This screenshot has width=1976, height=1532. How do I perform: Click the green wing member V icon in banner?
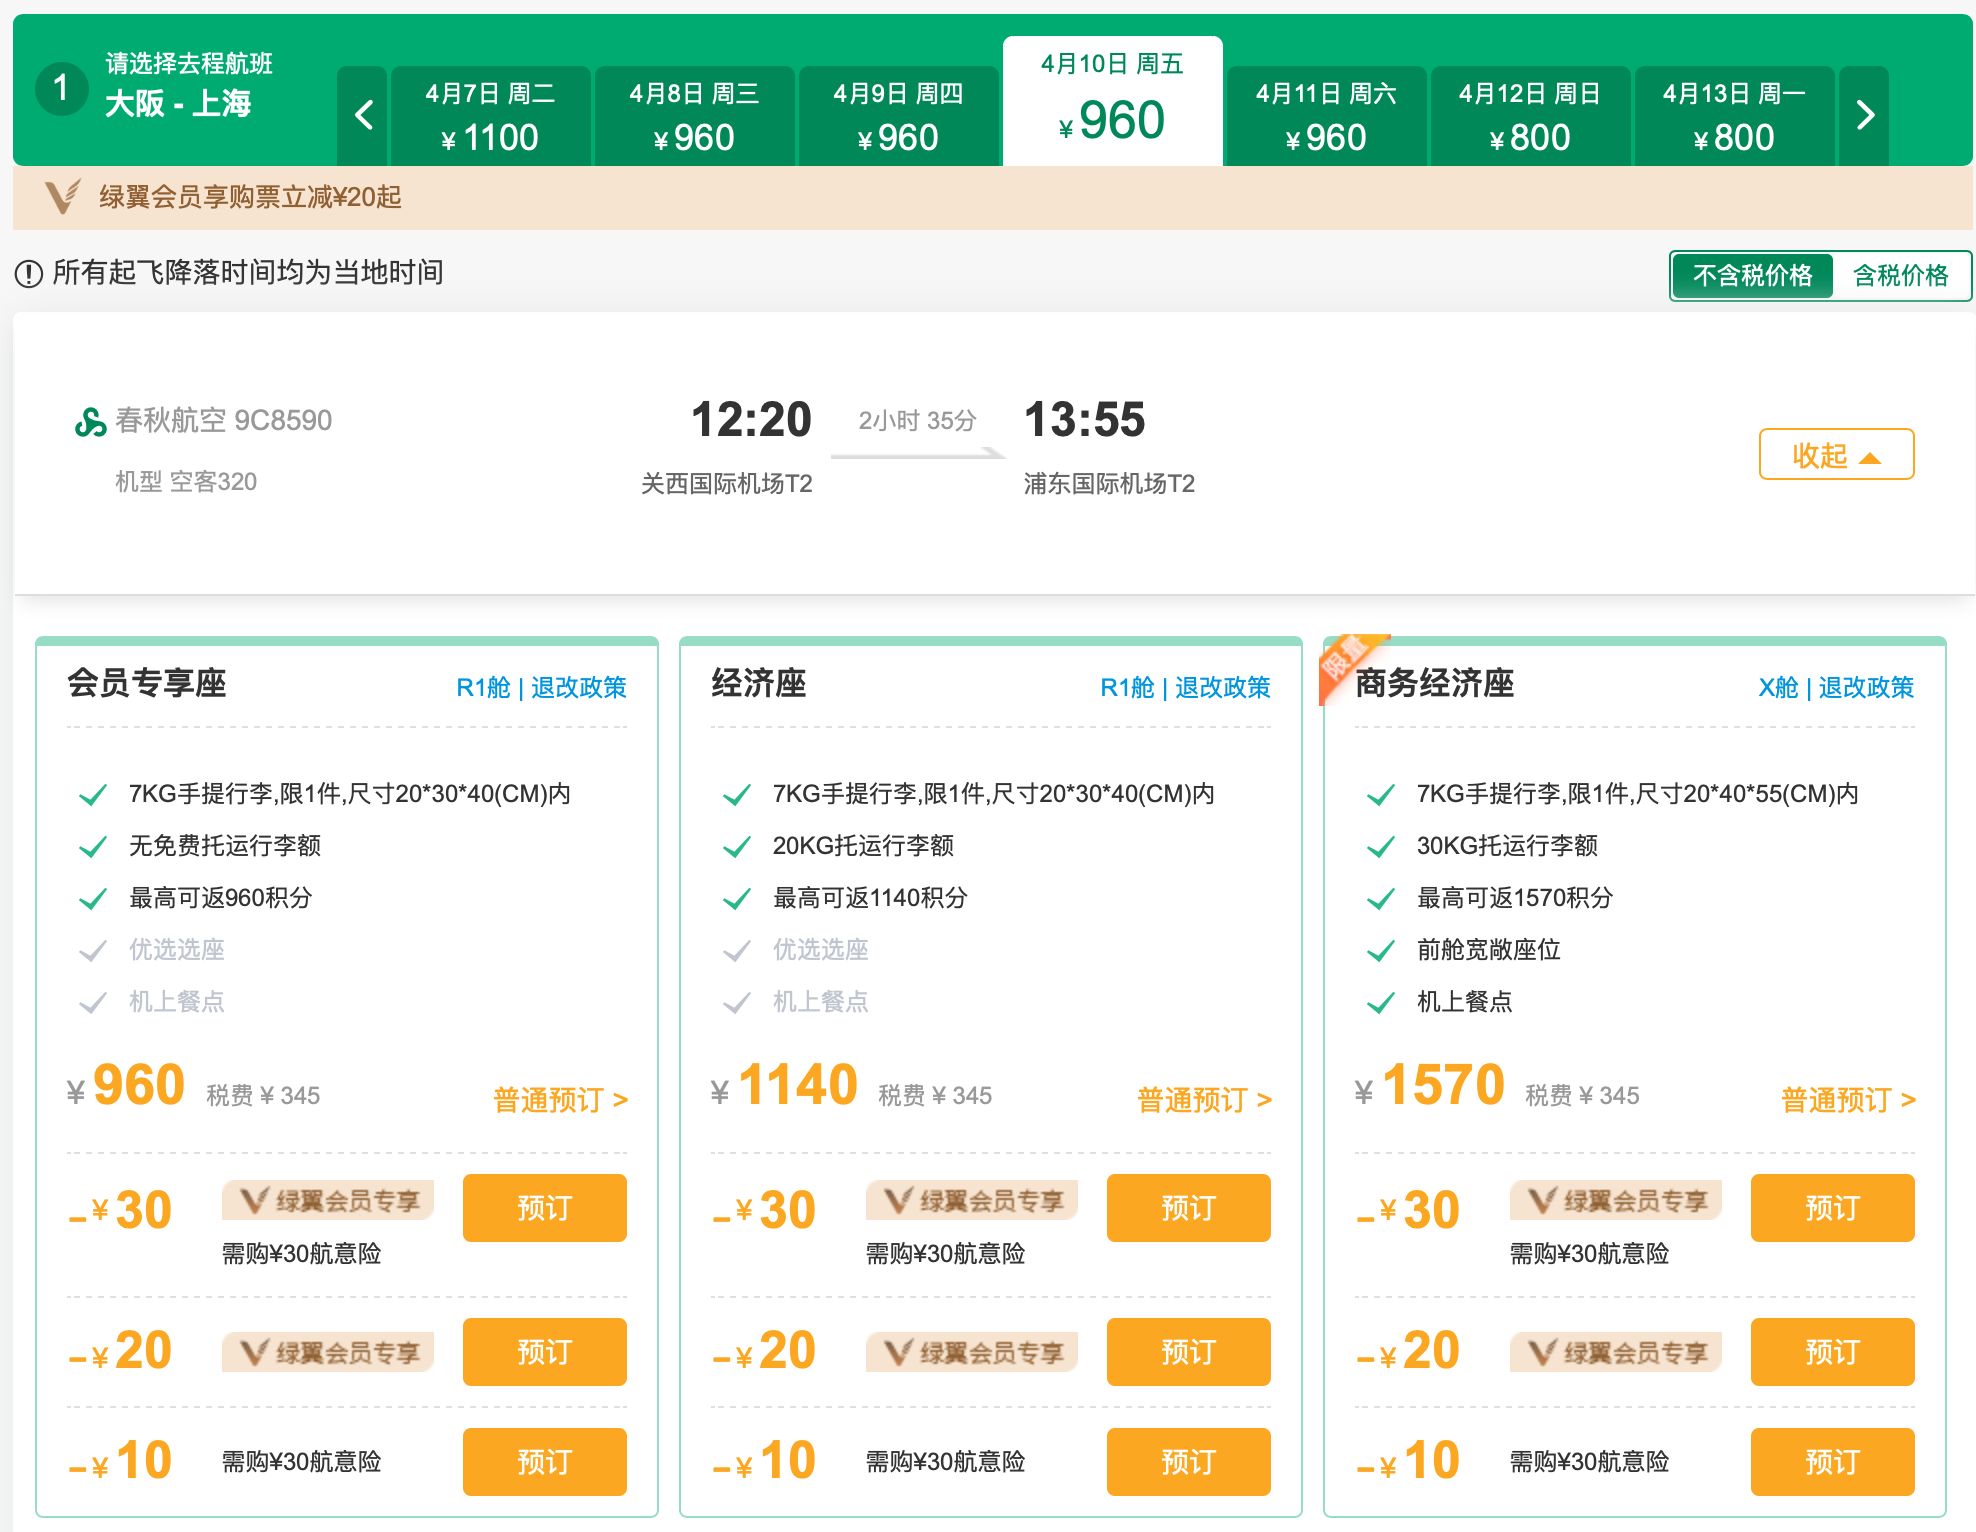tap(62, 196)
